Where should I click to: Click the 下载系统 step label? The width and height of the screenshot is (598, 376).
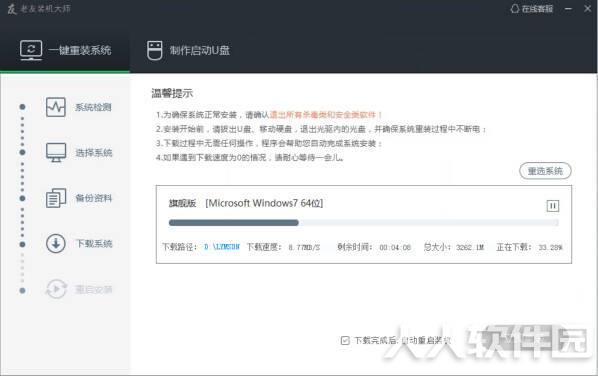[93, 244]
